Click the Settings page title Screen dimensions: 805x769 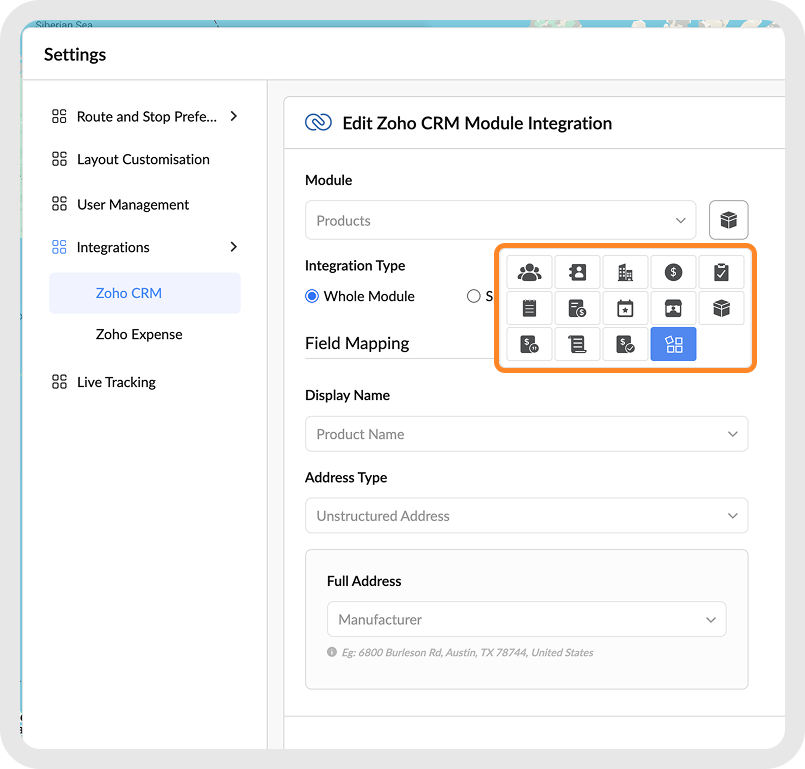[75, 54]
